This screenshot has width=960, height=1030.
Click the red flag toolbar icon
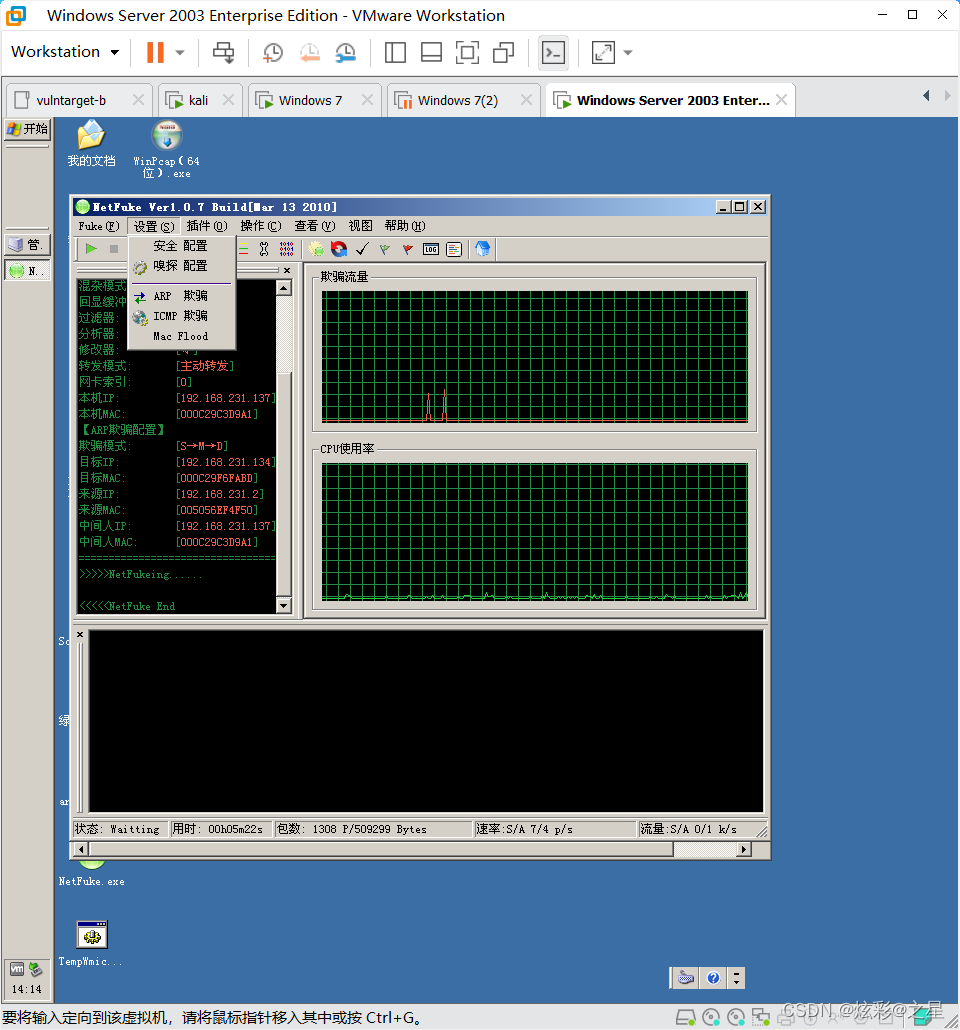[x=408, y=249]
